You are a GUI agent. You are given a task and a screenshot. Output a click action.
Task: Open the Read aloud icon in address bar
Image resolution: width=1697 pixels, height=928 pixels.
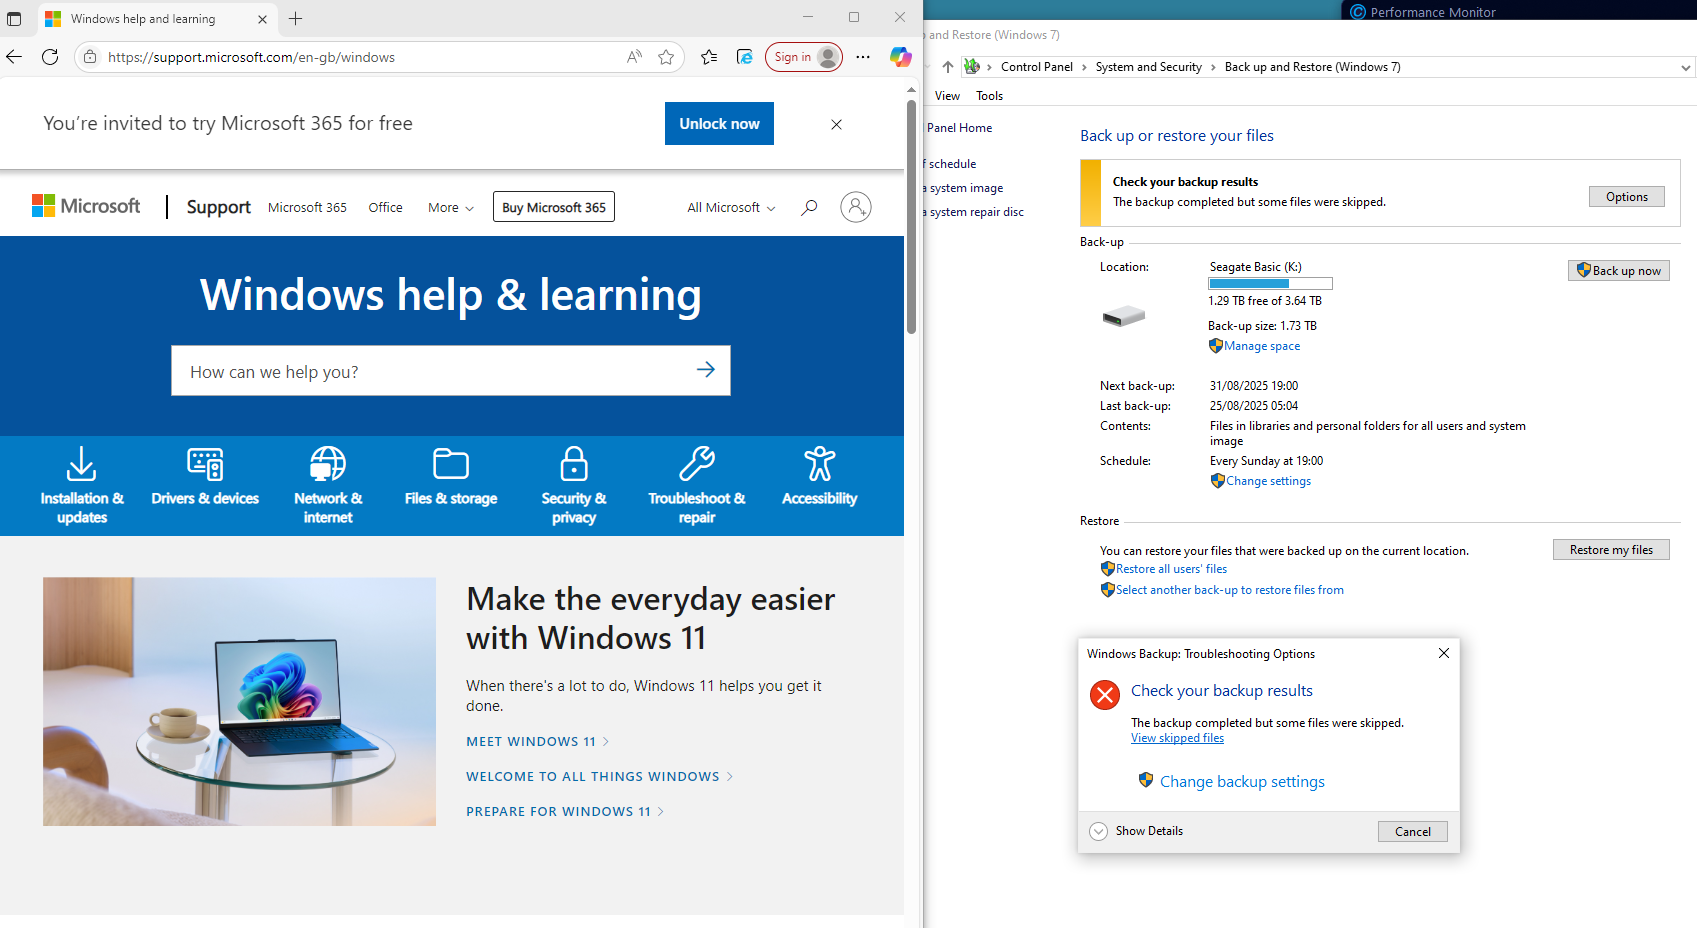click(634, 57)
